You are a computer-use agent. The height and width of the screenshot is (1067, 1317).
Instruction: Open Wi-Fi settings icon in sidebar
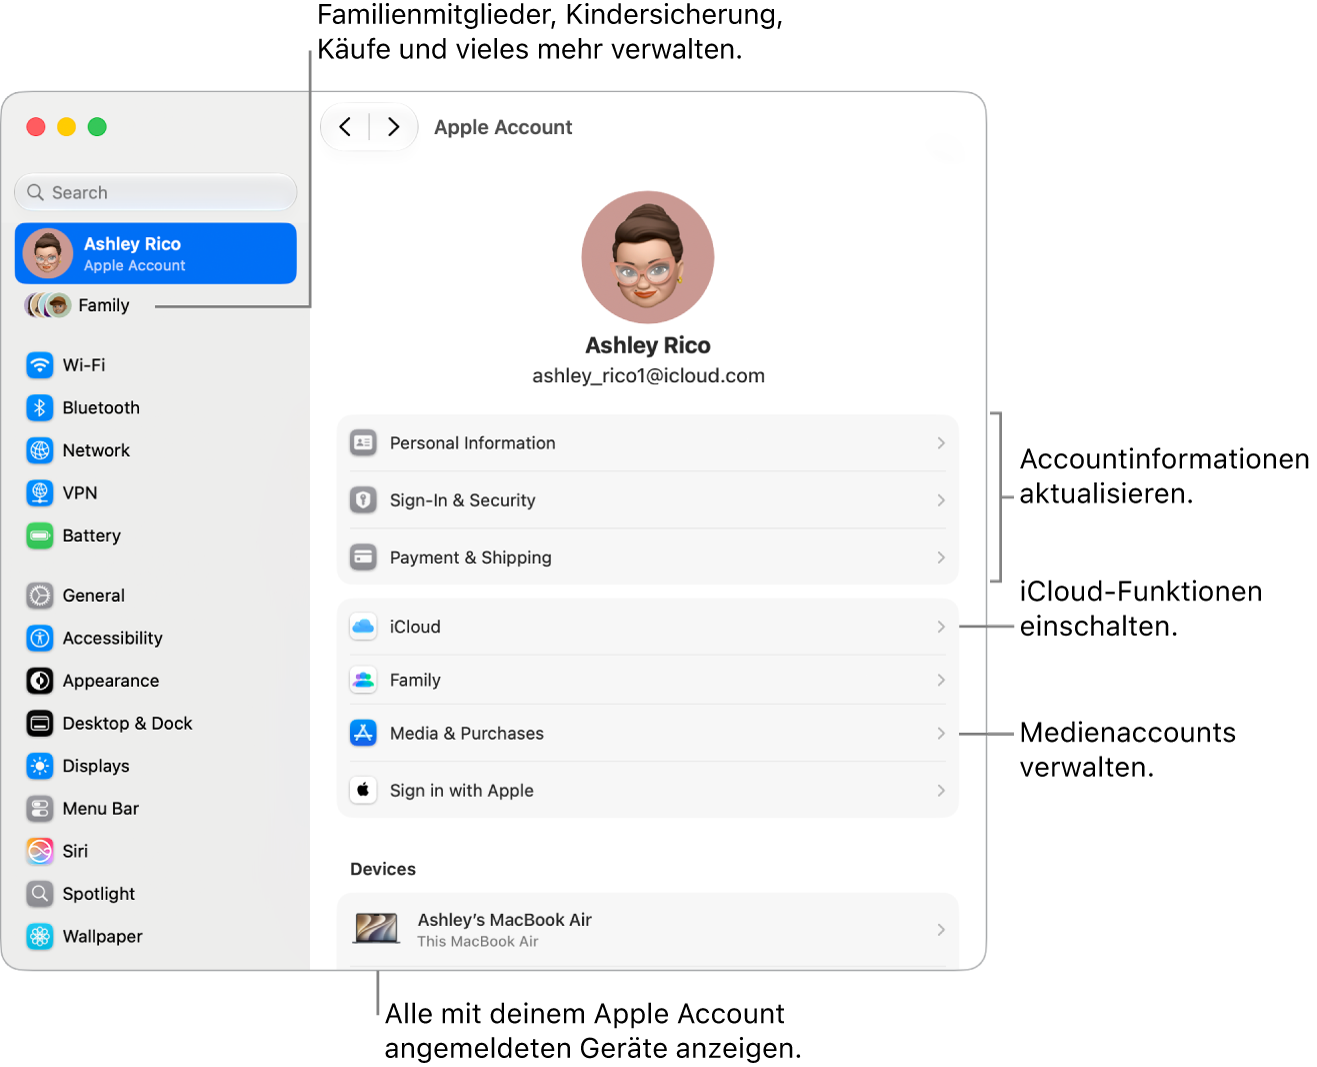pyautogui.click(x=40, y=365)
